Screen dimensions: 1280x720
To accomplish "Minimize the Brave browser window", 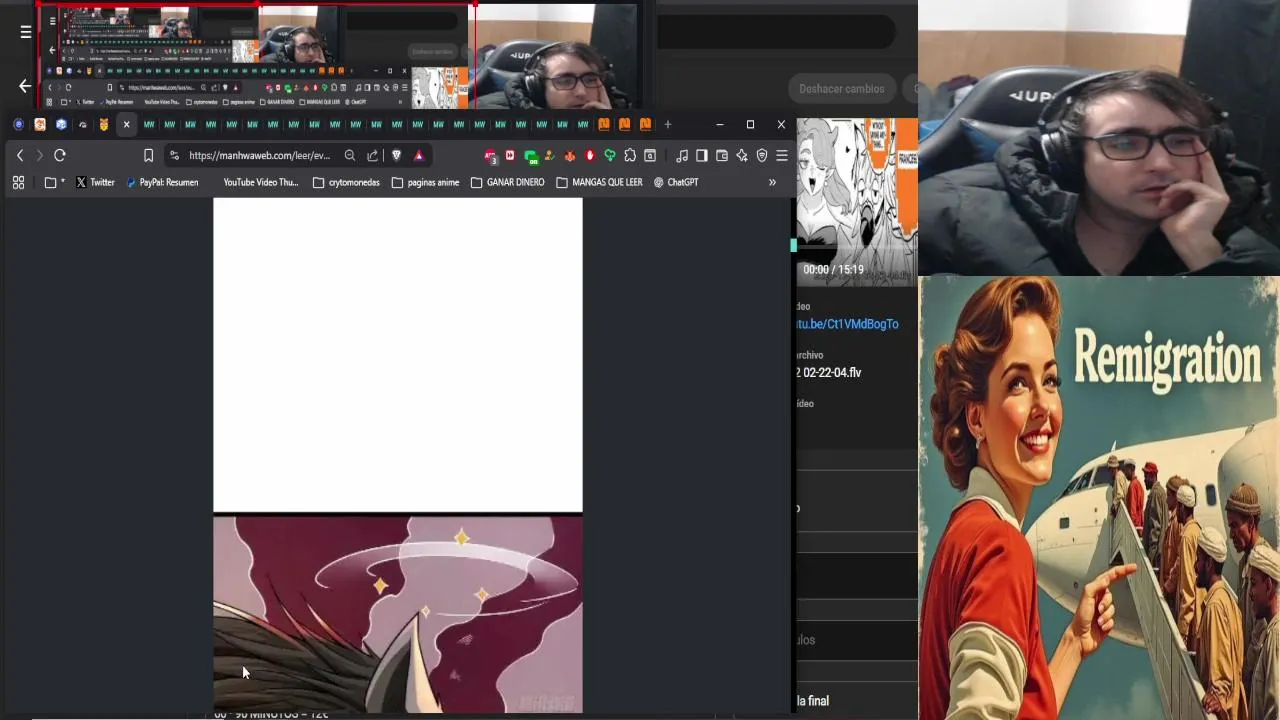I will click(719, 124).
